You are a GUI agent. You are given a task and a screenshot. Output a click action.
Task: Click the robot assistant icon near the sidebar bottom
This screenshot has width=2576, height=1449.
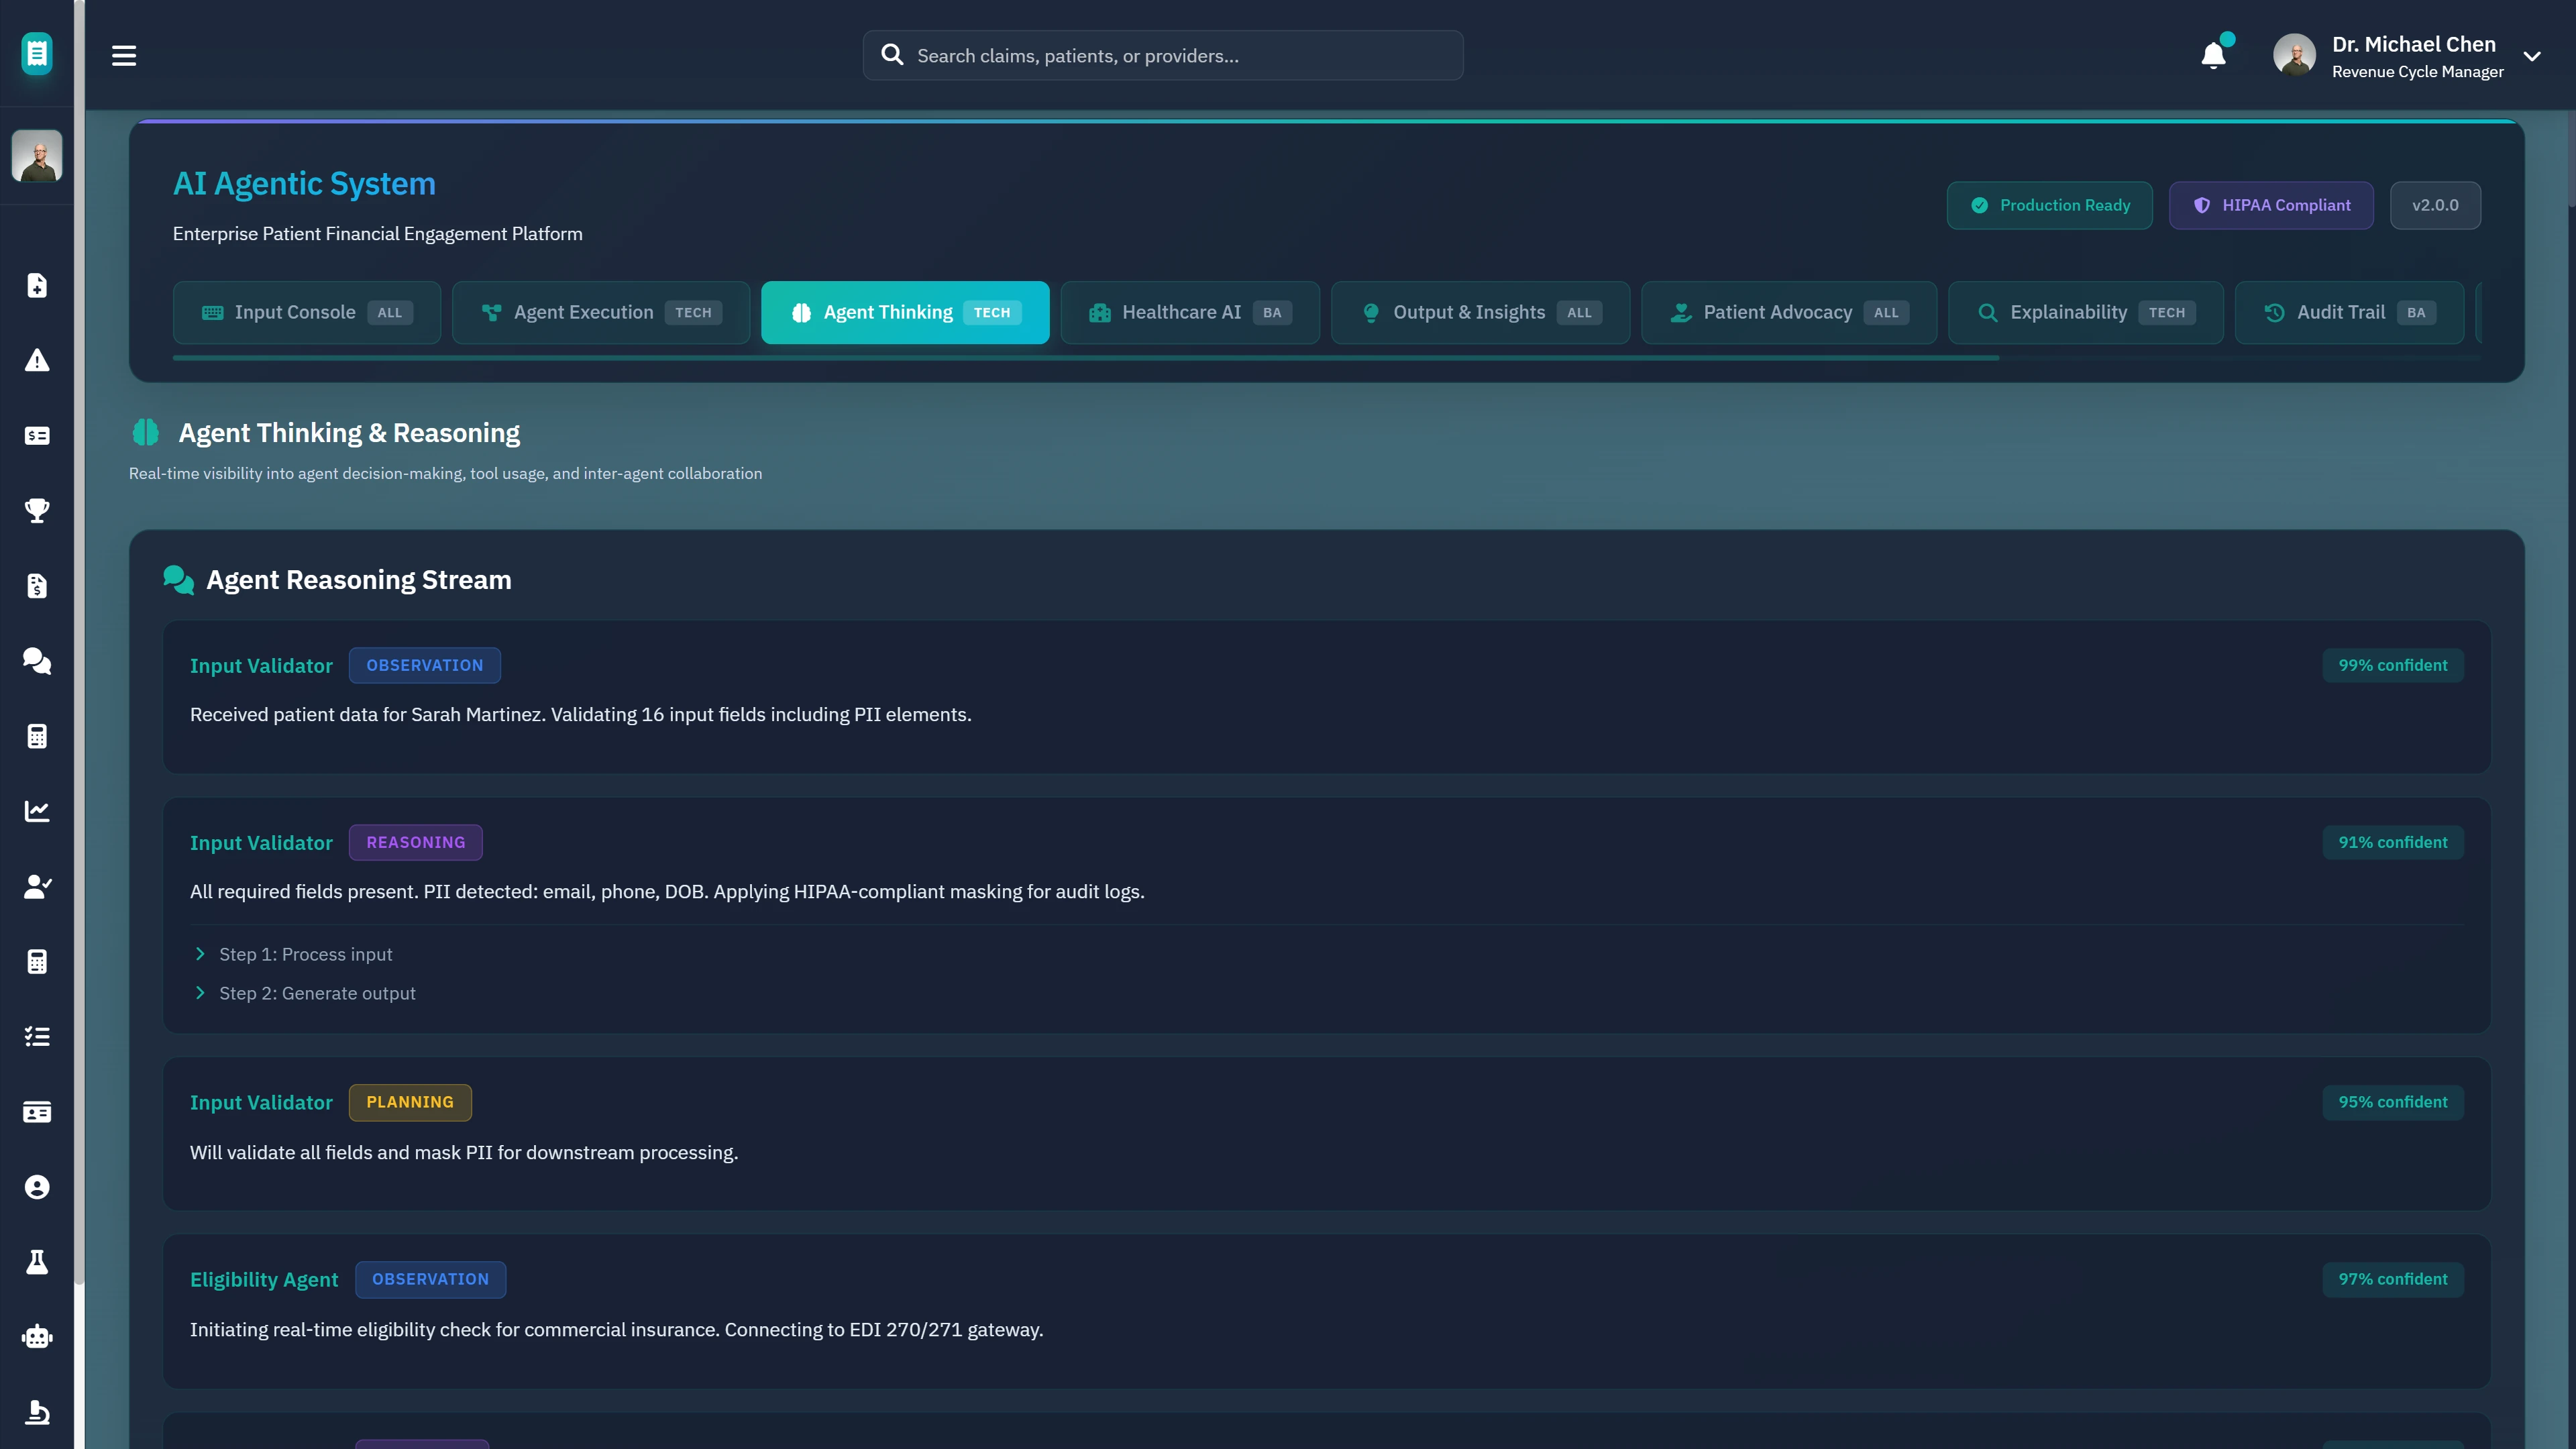pyautogui.click(x=37, y=1337)
